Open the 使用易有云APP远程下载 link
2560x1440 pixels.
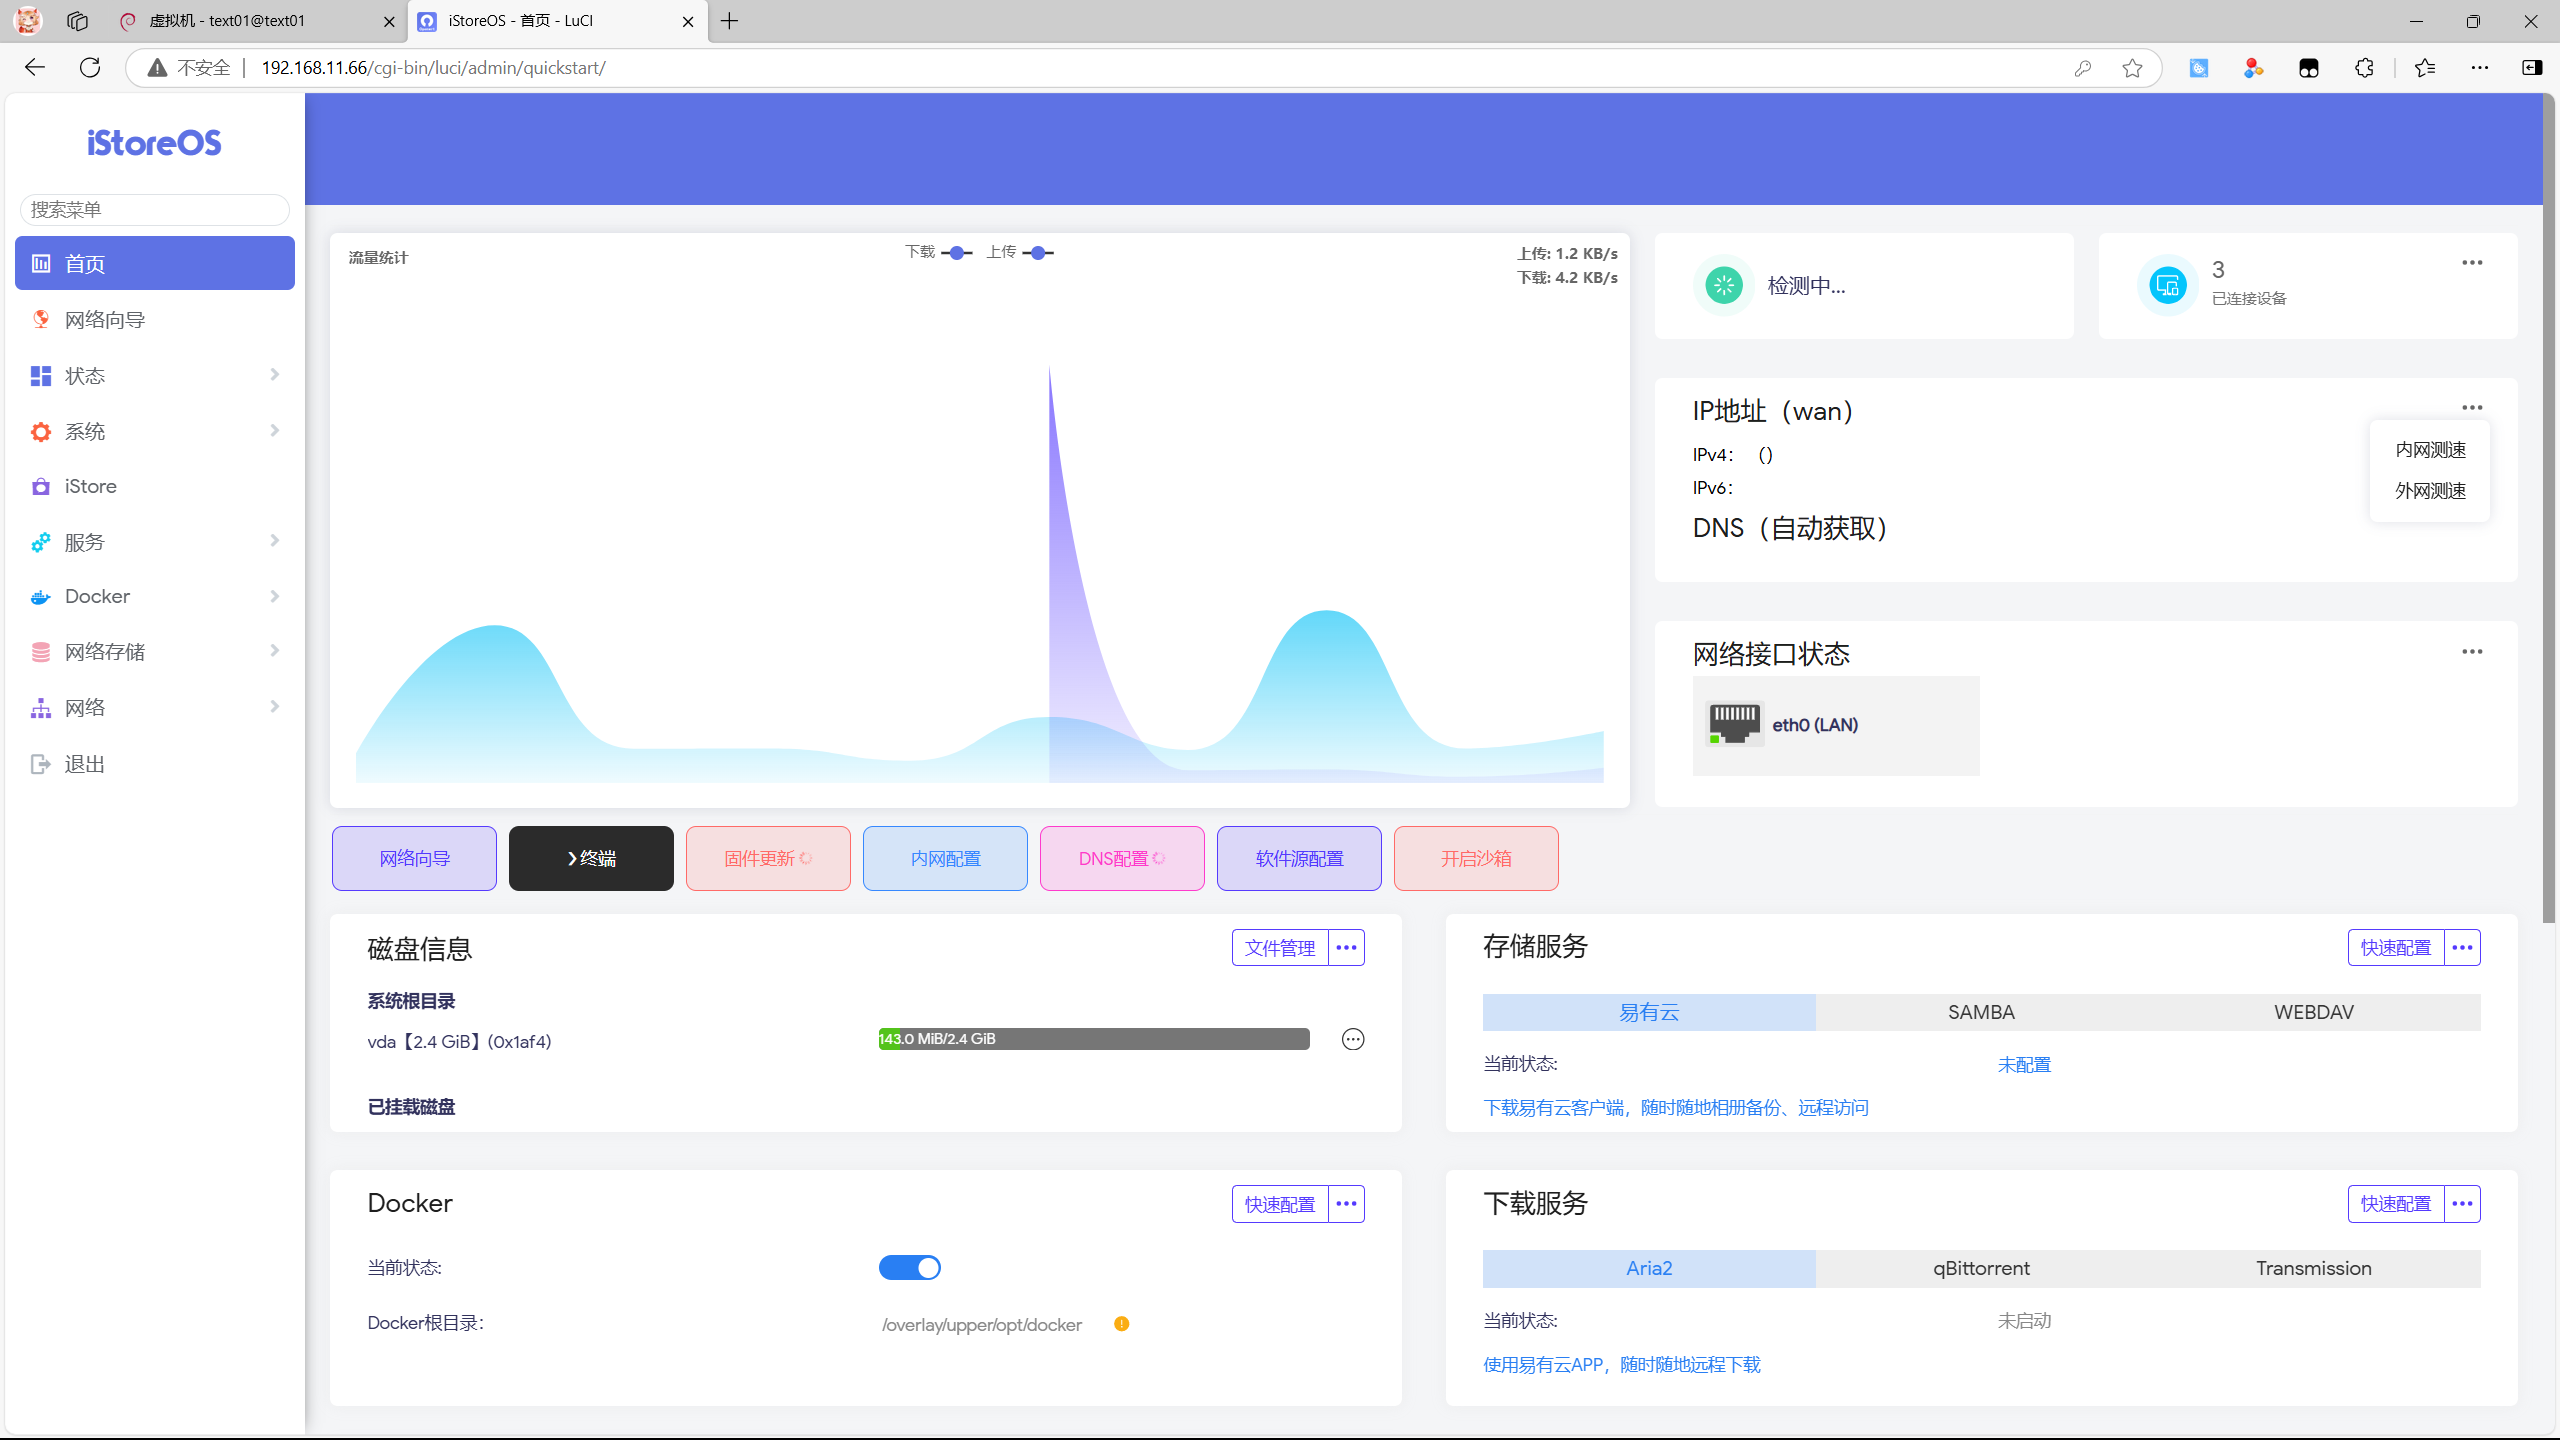(x=1622, y=1364)
